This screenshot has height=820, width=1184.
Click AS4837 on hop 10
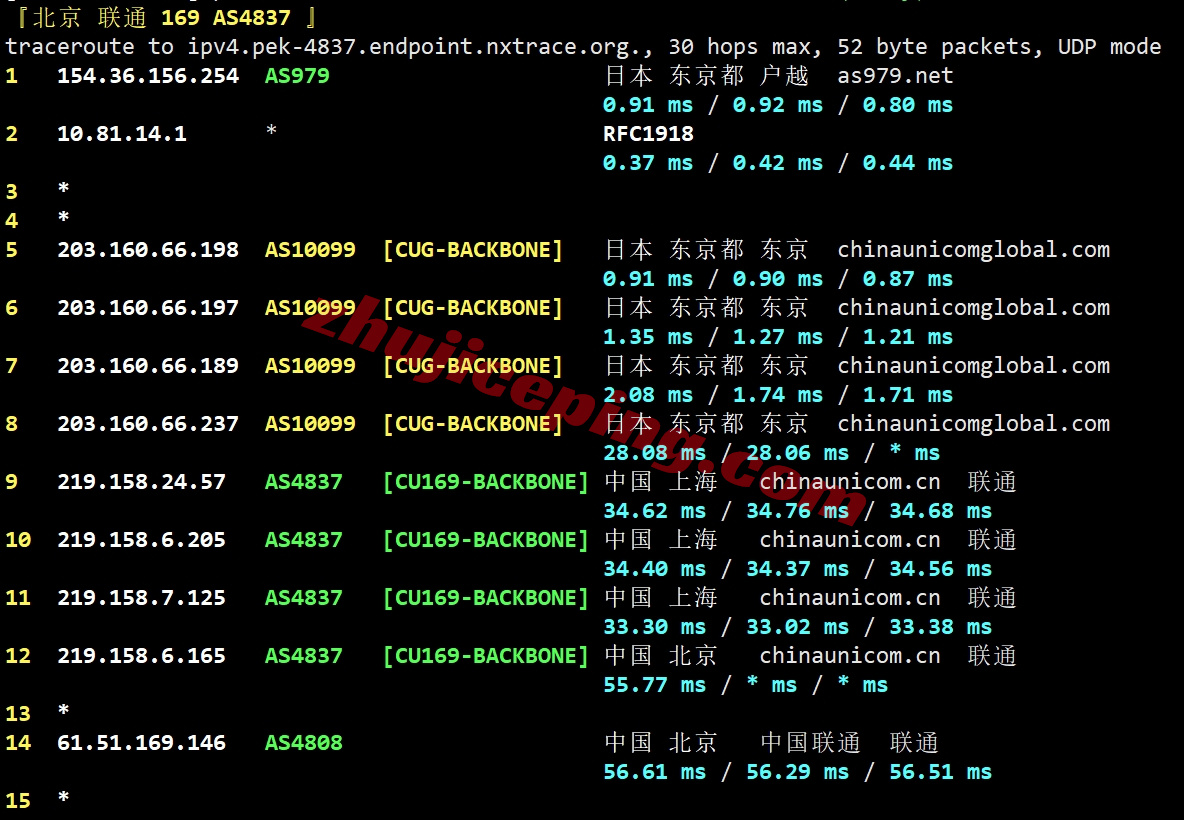[304, 540]
